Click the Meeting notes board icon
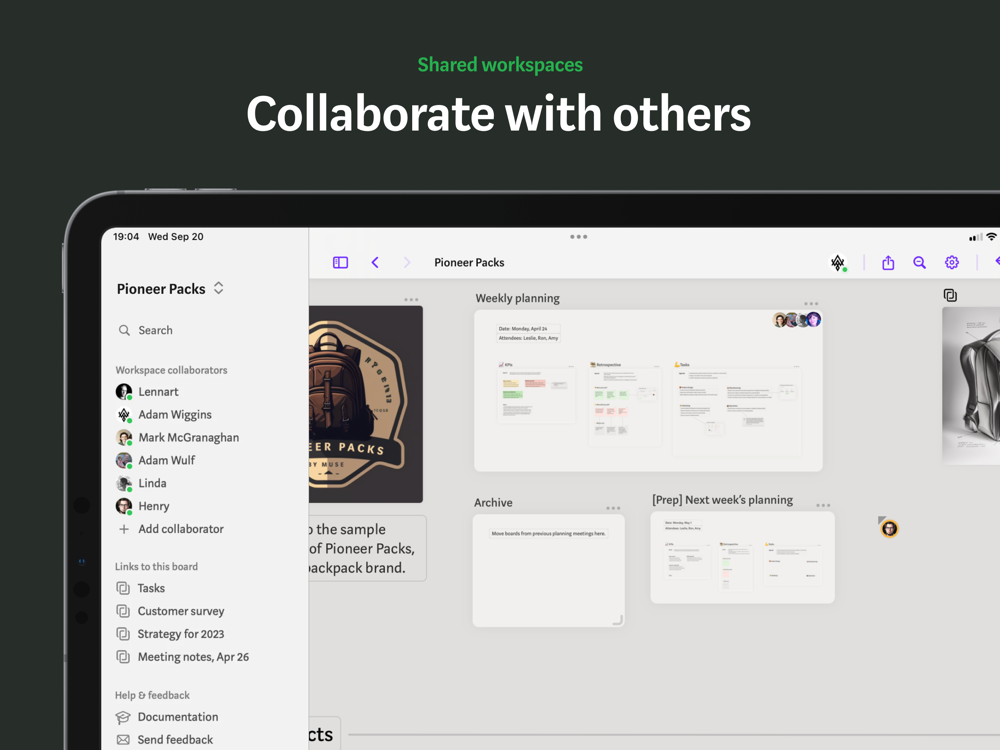This screenshot has height=750, width=1000. 123,657
